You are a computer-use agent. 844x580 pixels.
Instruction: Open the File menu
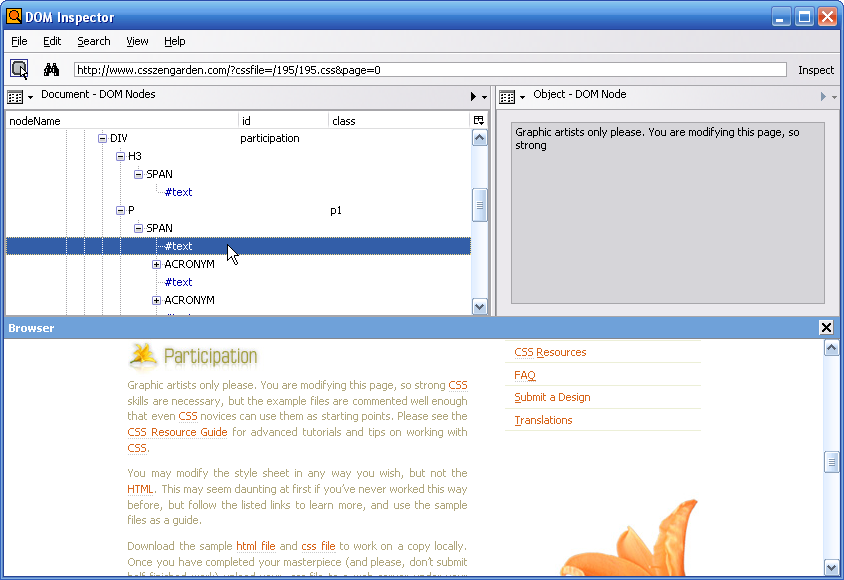pyautogui.click(x=19, y=41)
